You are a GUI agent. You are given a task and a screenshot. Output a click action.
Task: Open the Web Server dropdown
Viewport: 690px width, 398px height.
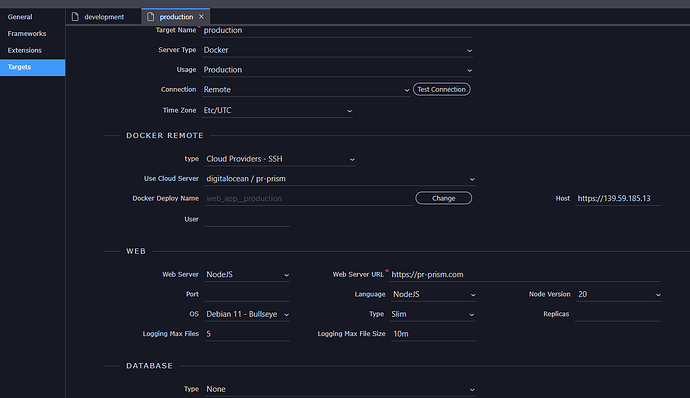(247, 275)
